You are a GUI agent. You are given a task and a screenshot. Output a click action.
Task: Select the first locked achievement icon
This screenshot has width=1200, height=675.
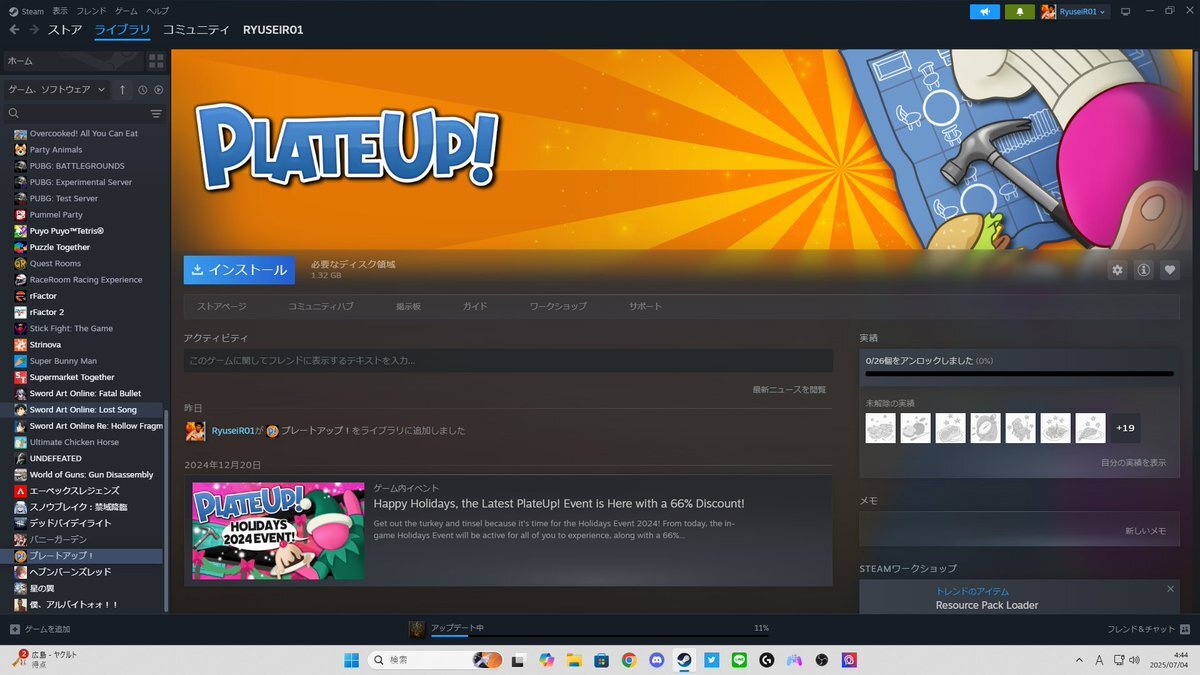click(x=880, y=428)
